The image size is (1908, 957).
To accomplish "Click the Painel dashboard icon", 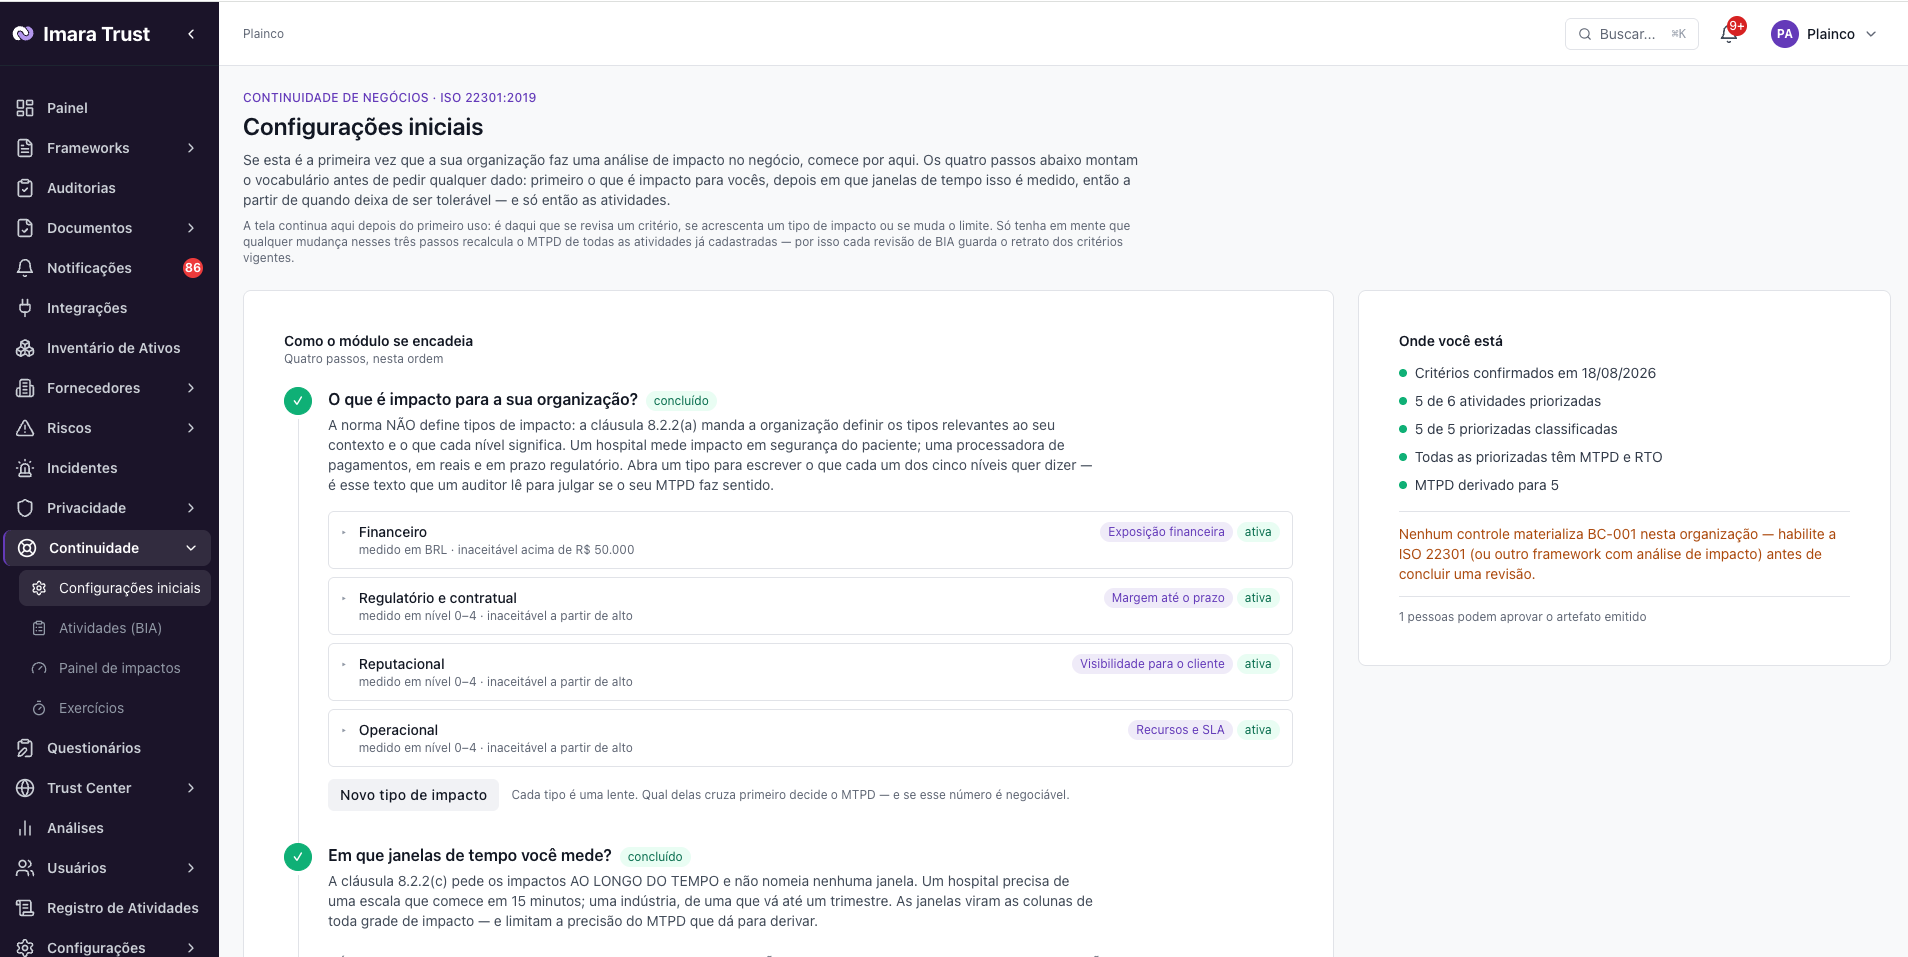I will [x=25, y=108].
